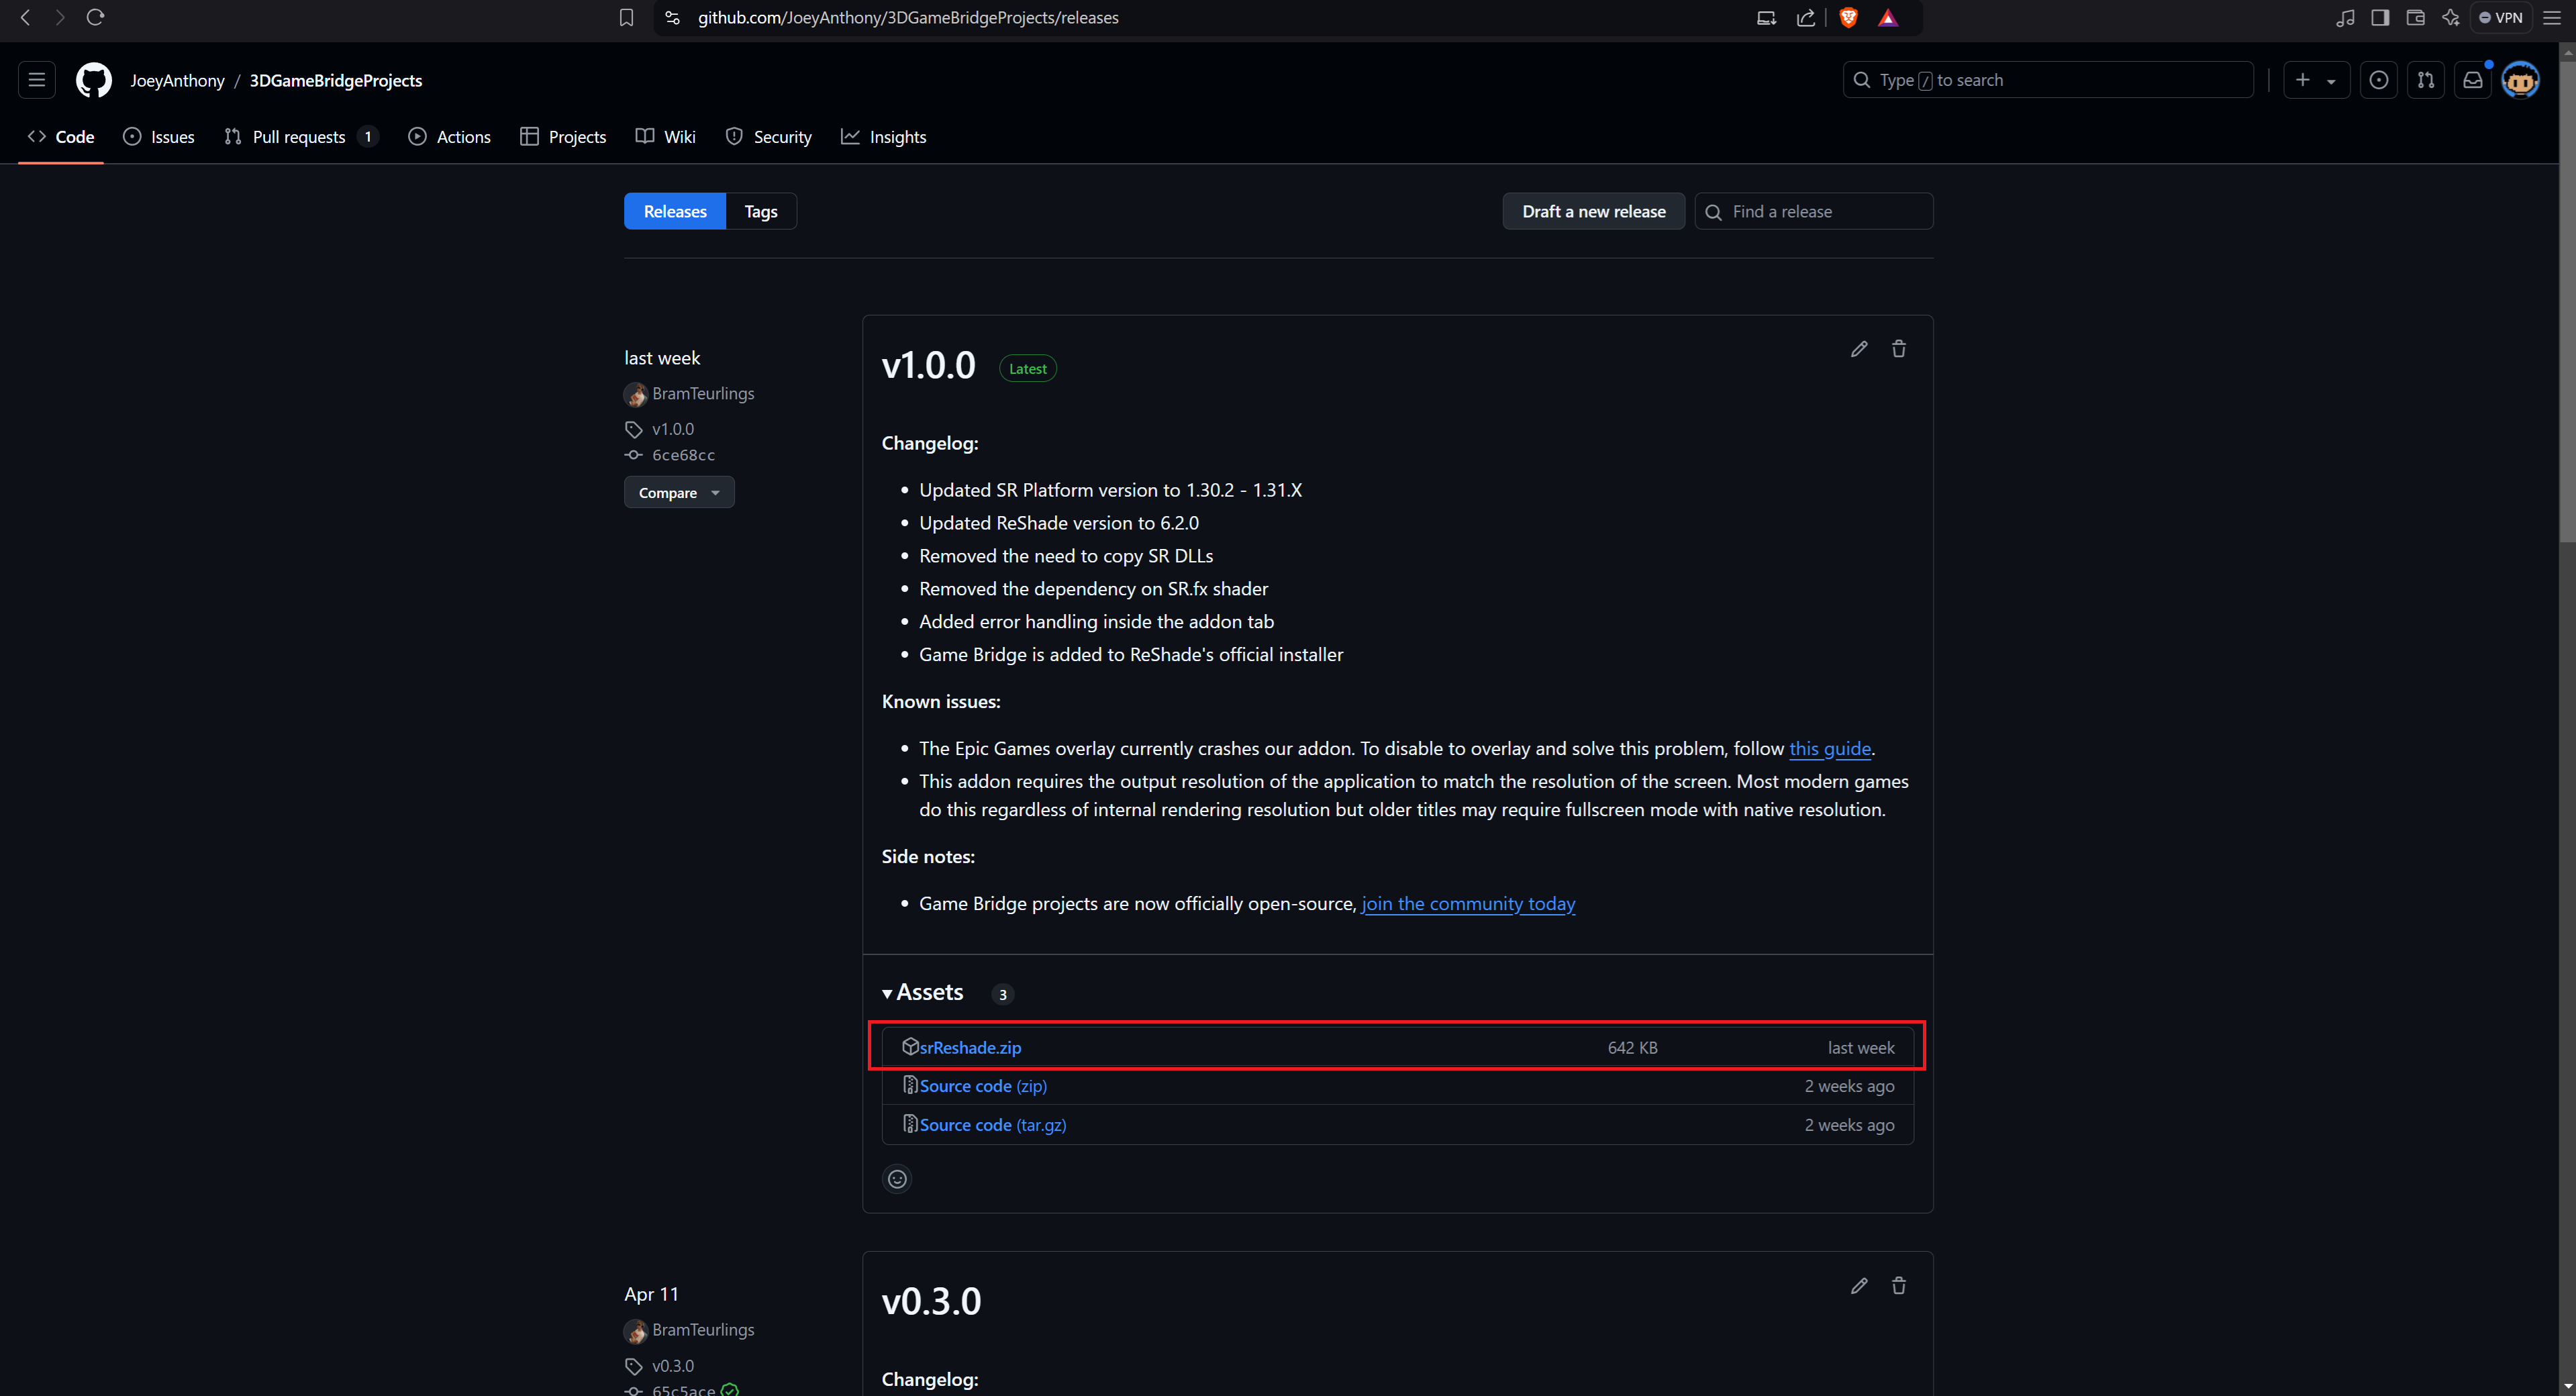Screen dimensions: 2576x1396
Task: Click the cast/send tab icon in address bar
Action: click(x=1766, y=17)
